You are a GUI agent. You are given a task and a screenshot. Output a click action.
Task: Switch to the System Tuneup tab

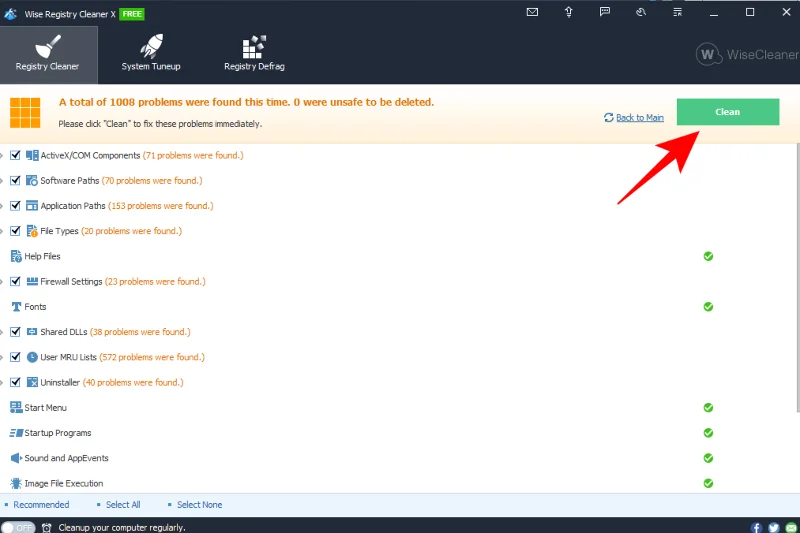tap(150, 54)
